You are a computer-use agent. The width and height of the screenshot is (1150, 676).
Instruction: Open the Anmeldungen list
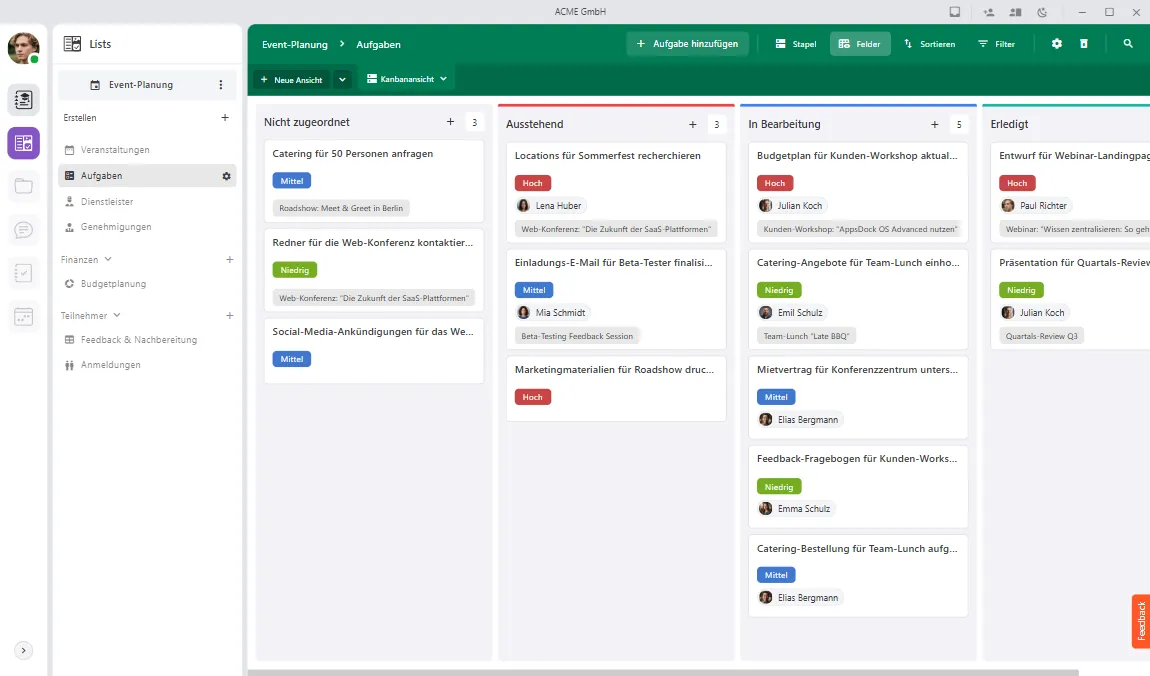(x=147, y=365)
